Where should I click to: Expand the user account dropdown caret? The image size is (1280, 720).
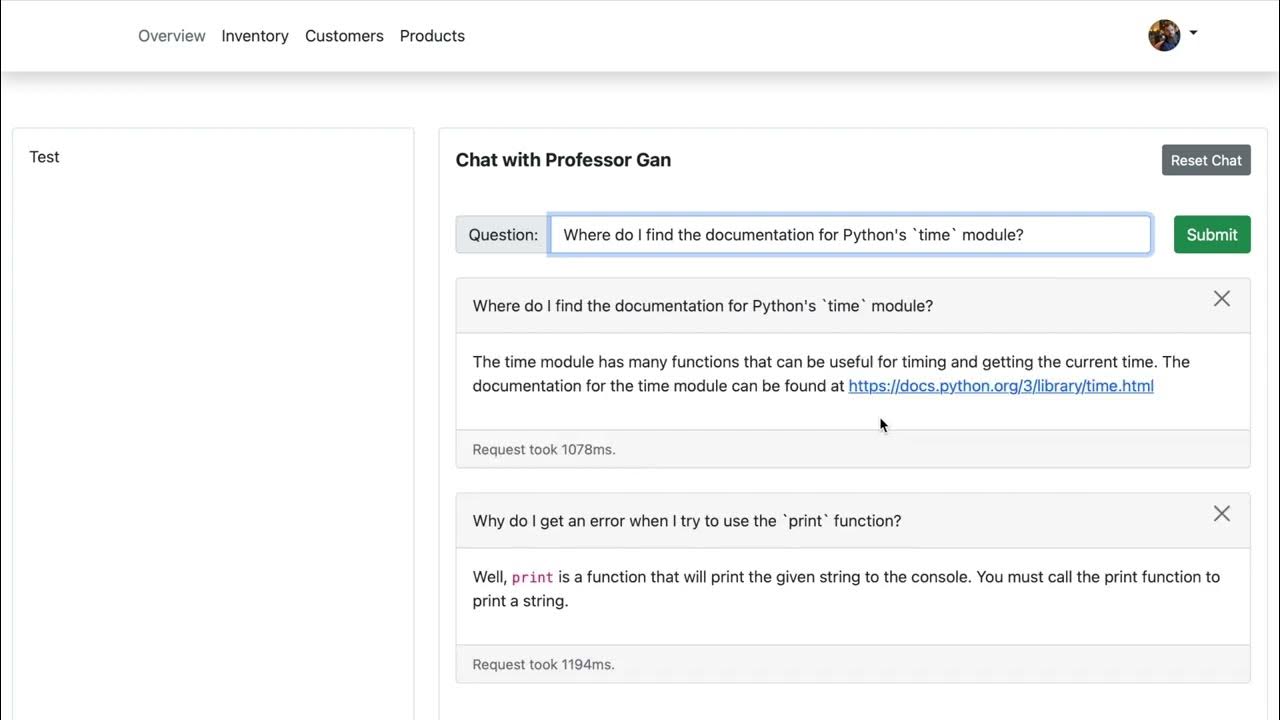coord(1193,34)
